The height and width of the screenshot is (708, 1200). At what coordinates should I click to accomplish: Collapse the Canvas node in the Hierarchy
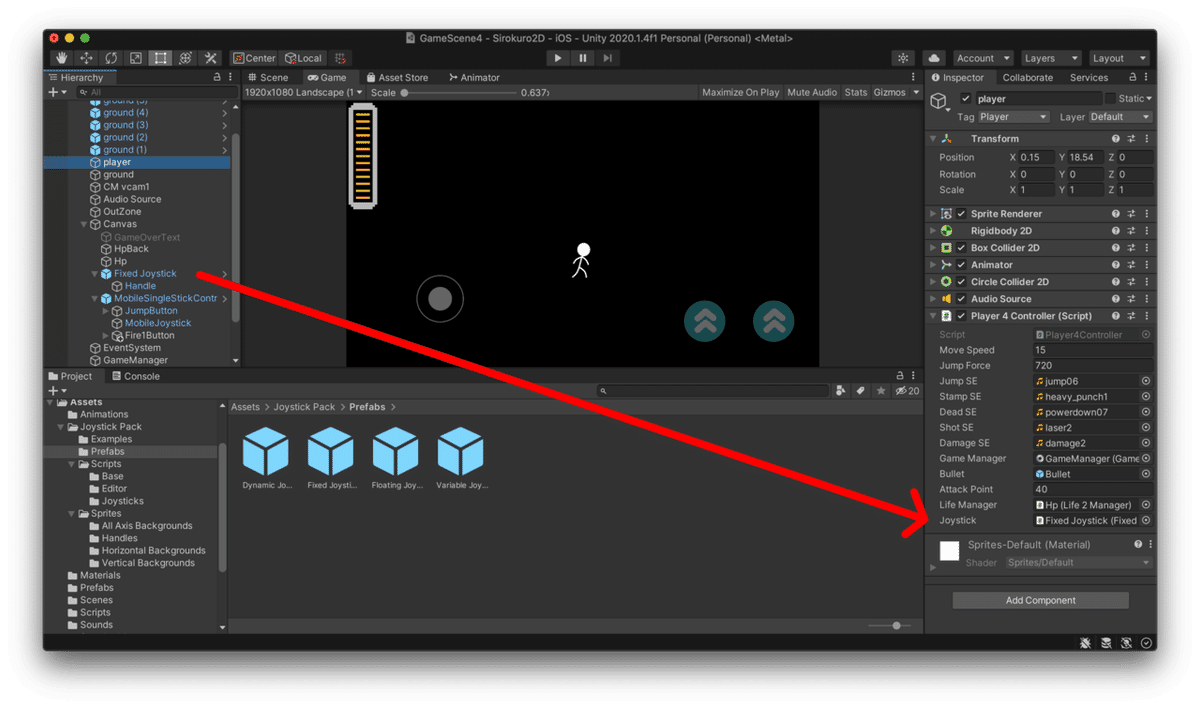(x=84, y=224)
